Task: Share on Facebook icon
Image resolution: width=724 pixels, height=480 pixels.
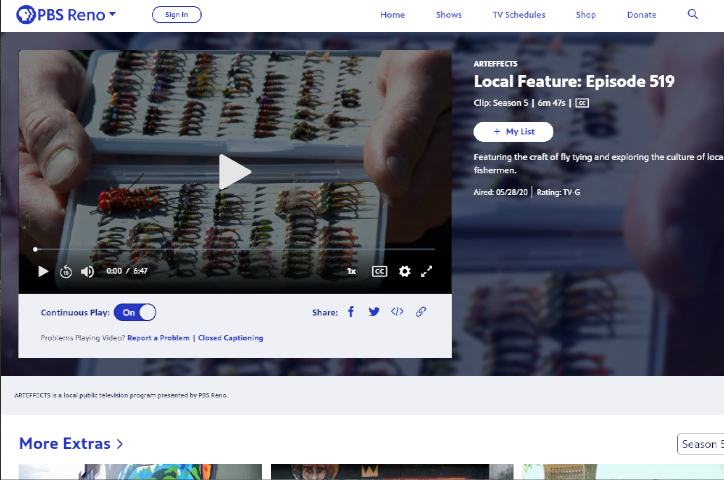Action: 351,312
